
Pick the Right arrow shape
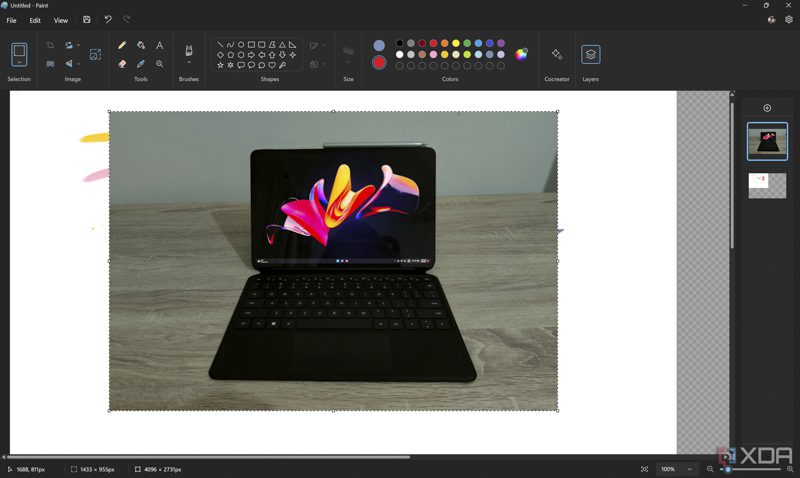[x=251, y=55]
